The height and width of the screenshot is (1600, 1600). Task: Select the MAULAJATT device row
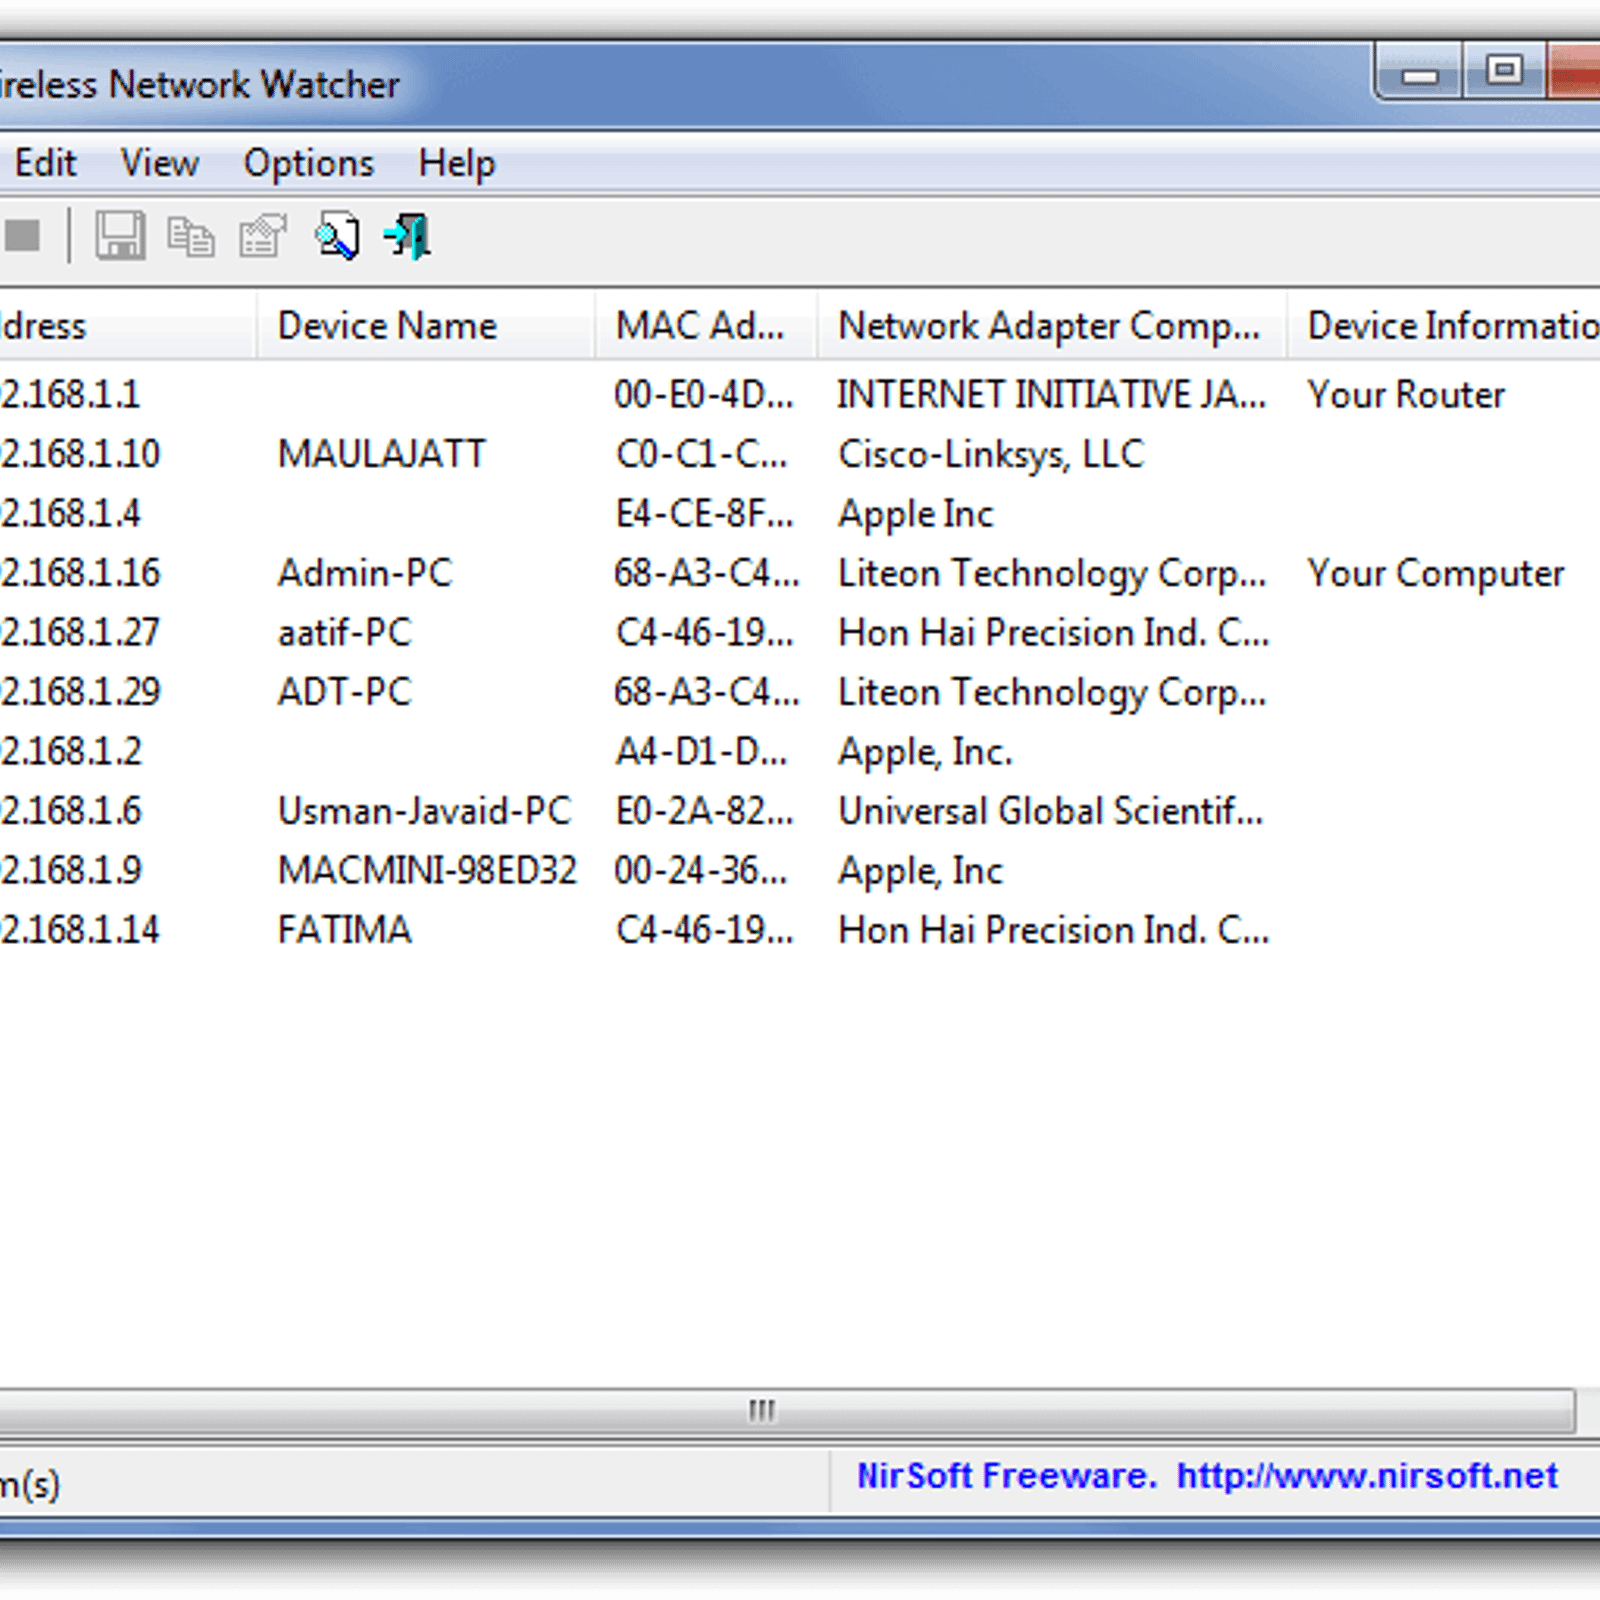pos(381,454)
